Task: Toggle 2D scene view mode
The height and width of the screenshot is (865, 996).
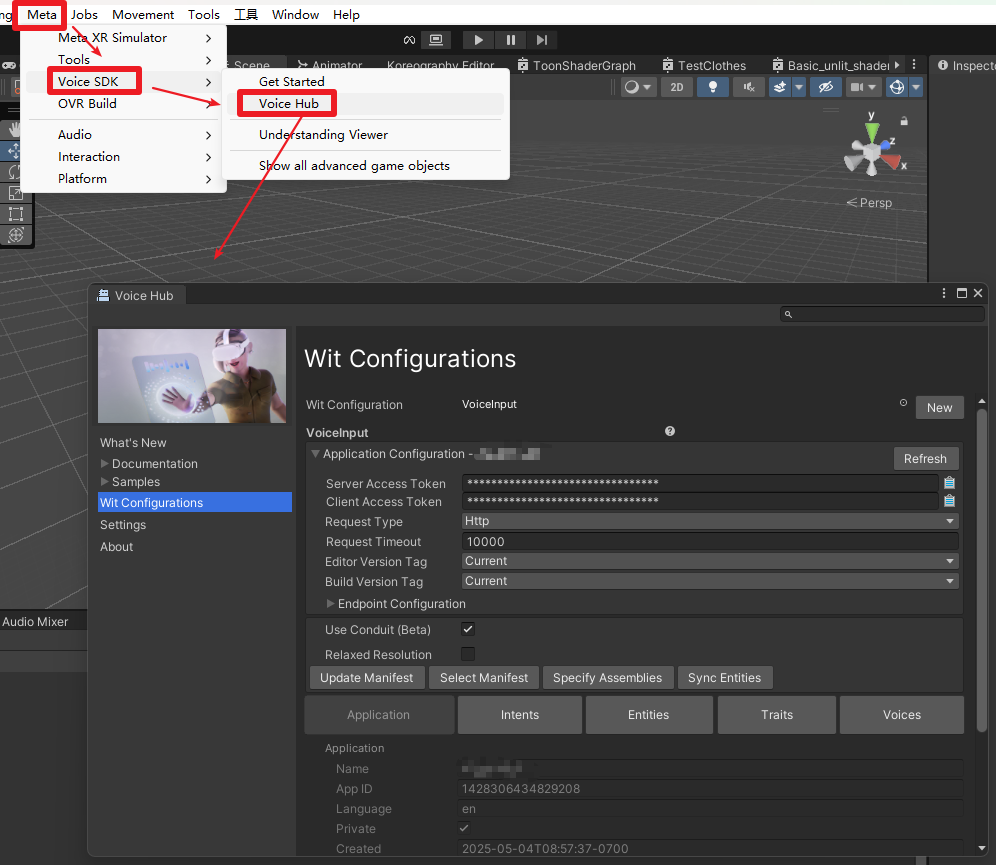Action: 676,87
